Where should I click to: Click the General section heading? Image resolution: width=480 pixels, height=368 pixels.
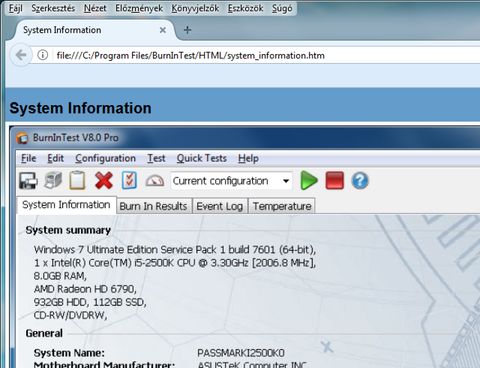(x=44, y=333)
